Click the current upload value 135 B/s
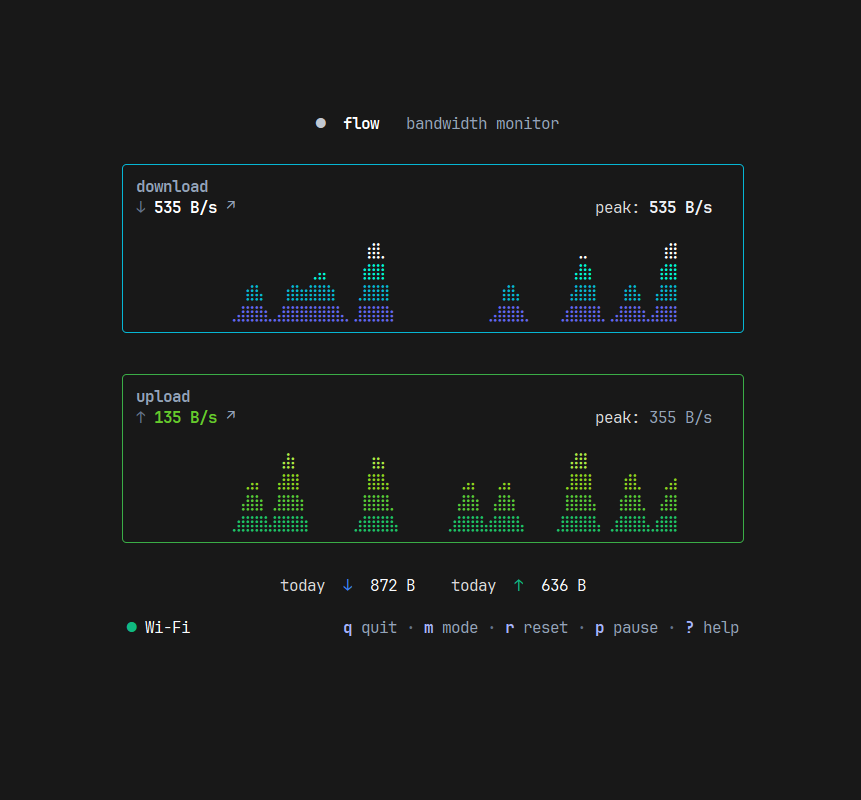 tap(186, 417)
